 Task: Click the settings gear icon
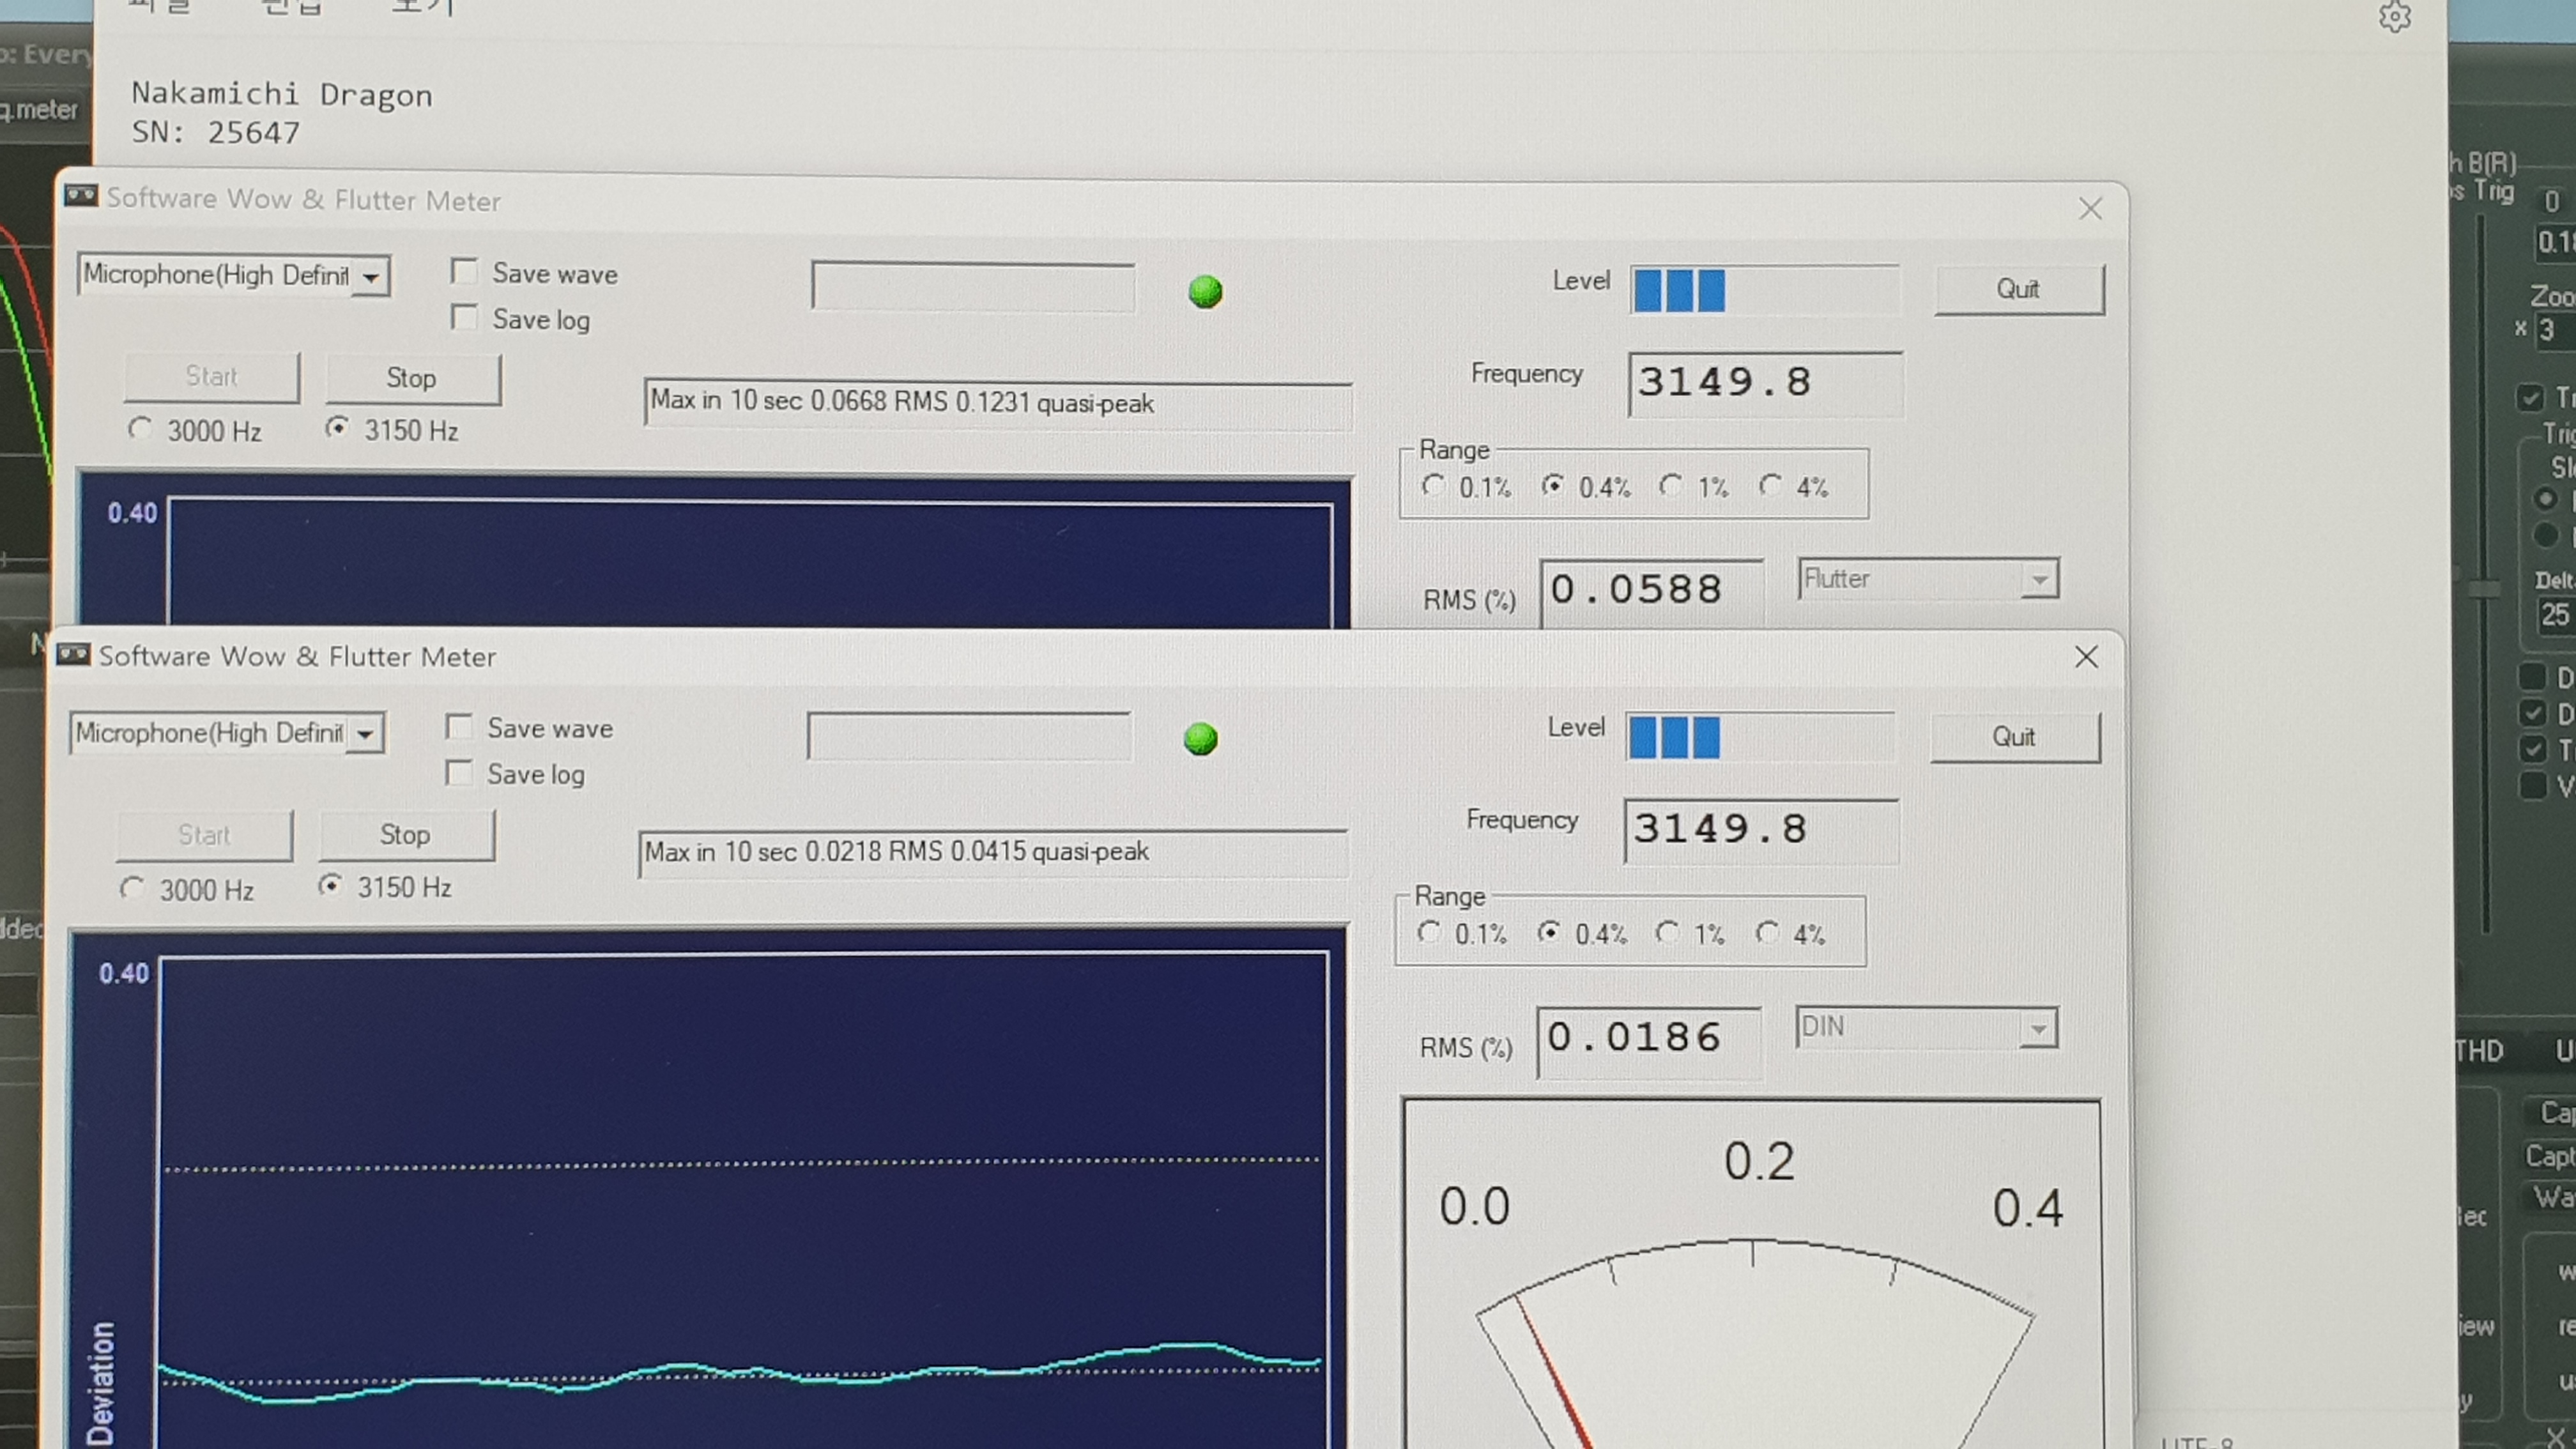(2394, 17)
